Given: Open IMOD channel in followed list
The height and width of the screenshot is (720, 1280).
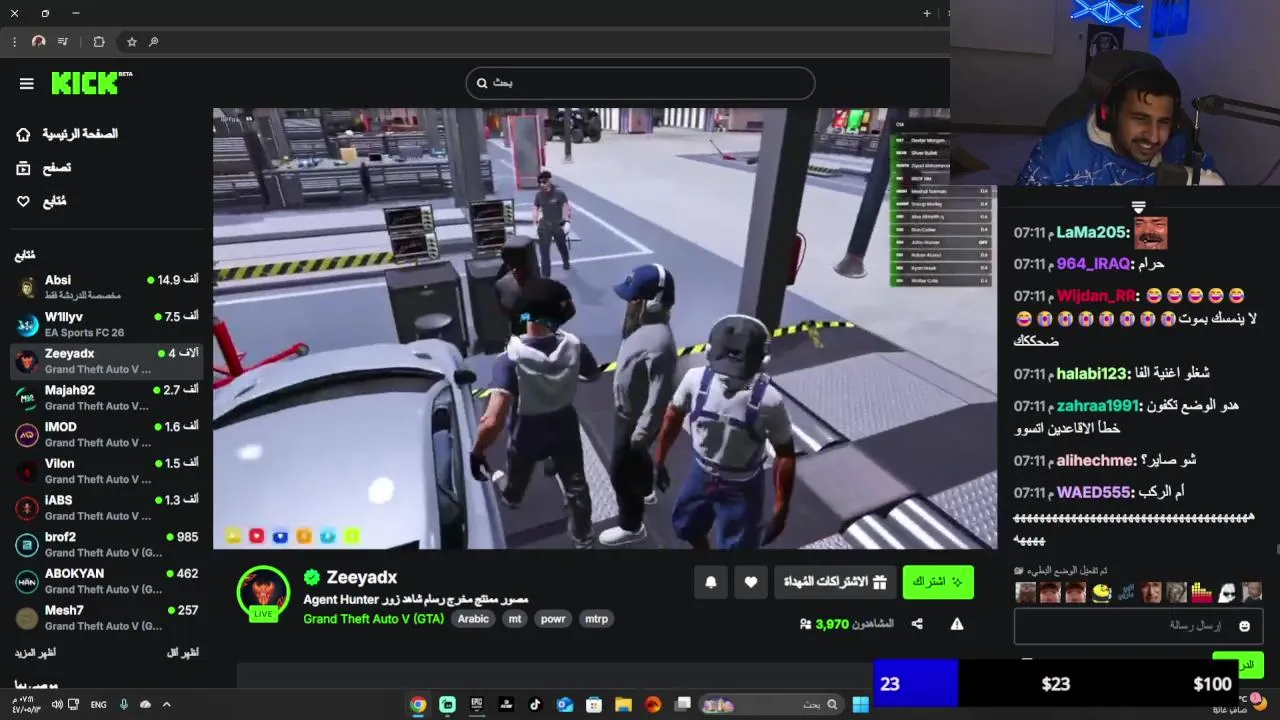Looking at the screenshot, I should [106, 434].
